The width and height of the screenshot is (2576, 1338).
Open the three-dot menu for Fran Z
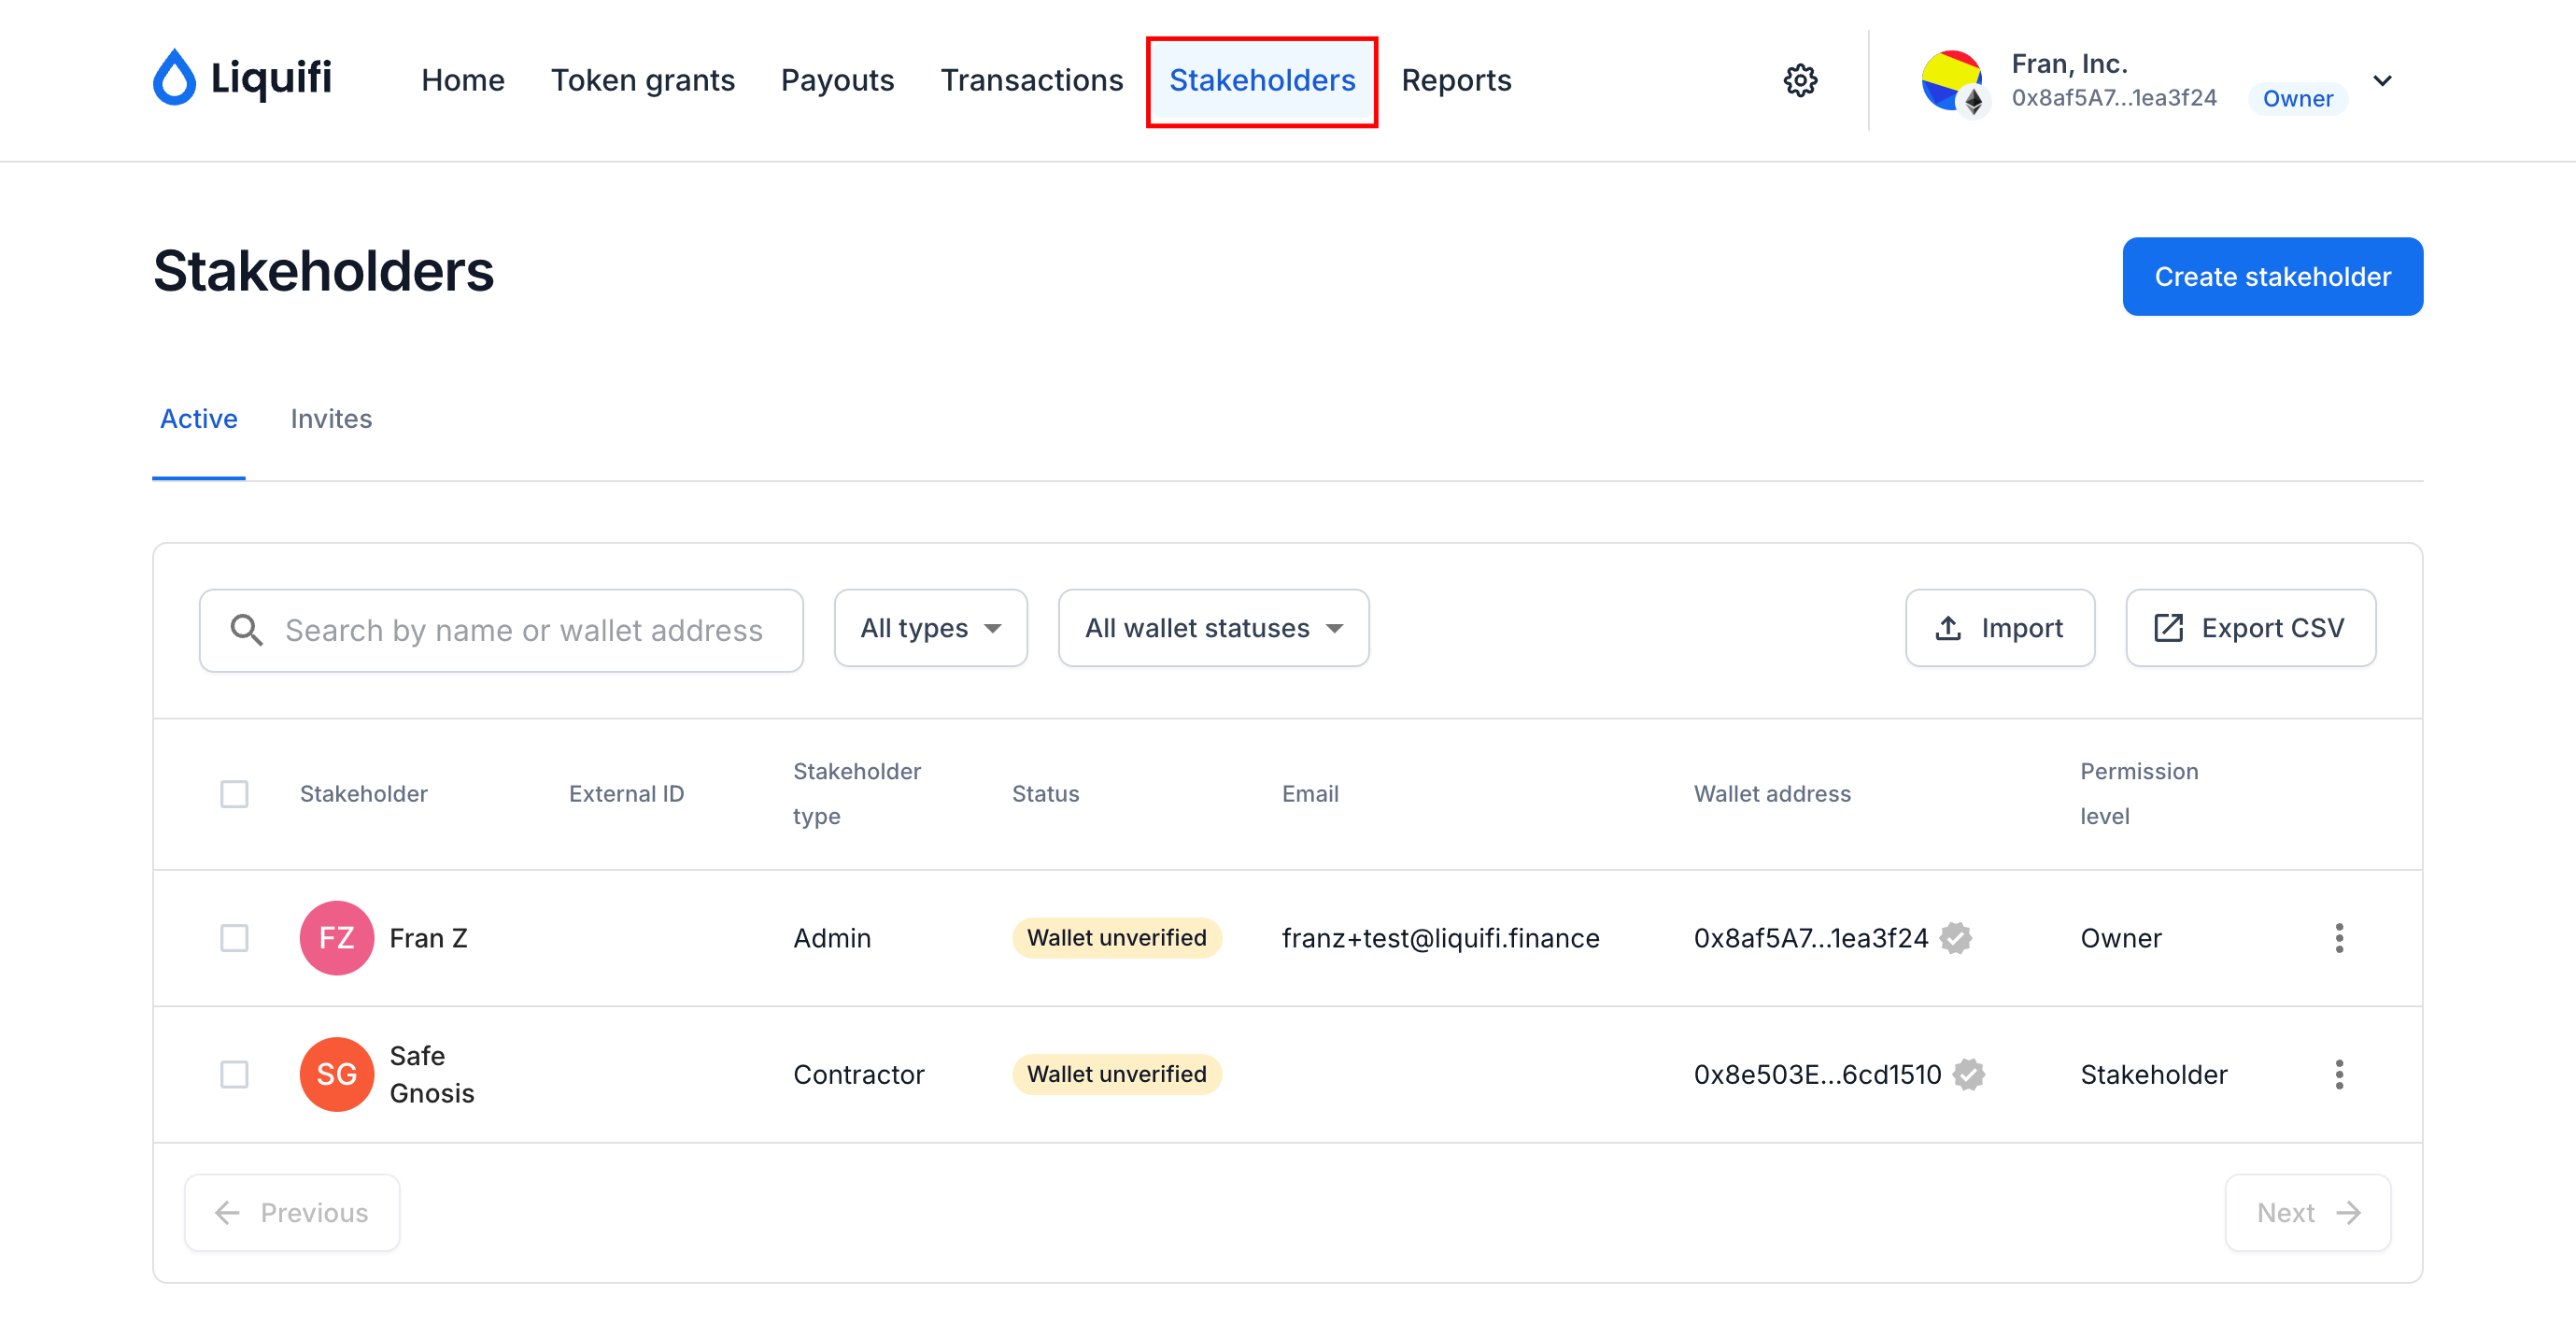[2339, 938]
